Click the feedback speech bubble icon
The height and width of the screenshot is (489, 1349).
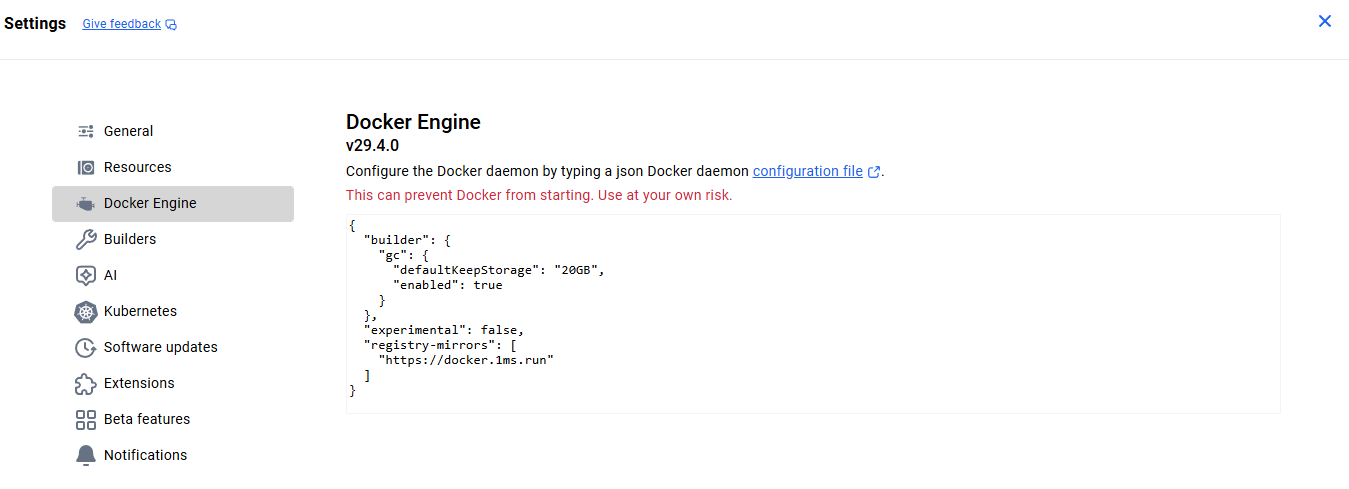point(171,24)
